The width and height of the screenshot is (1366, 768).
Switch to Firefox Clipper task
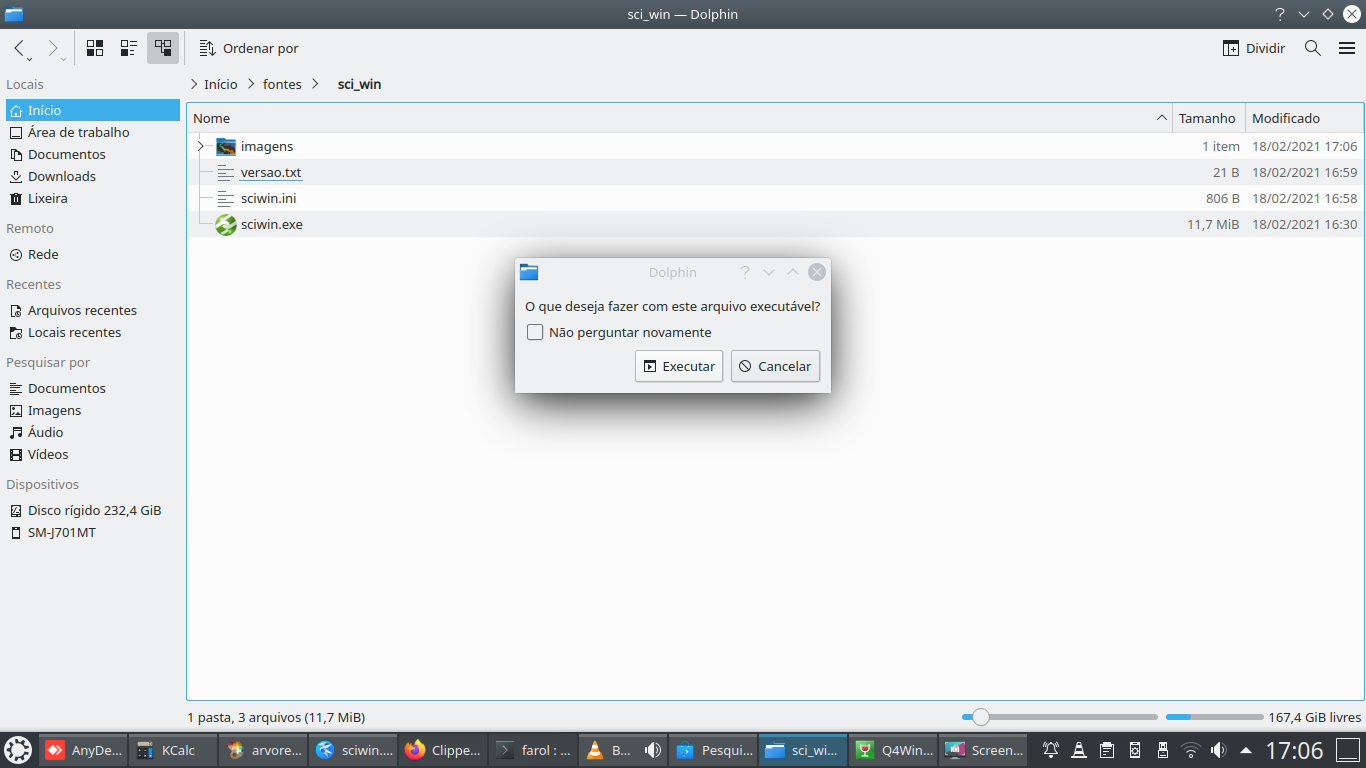click(443, 750)
